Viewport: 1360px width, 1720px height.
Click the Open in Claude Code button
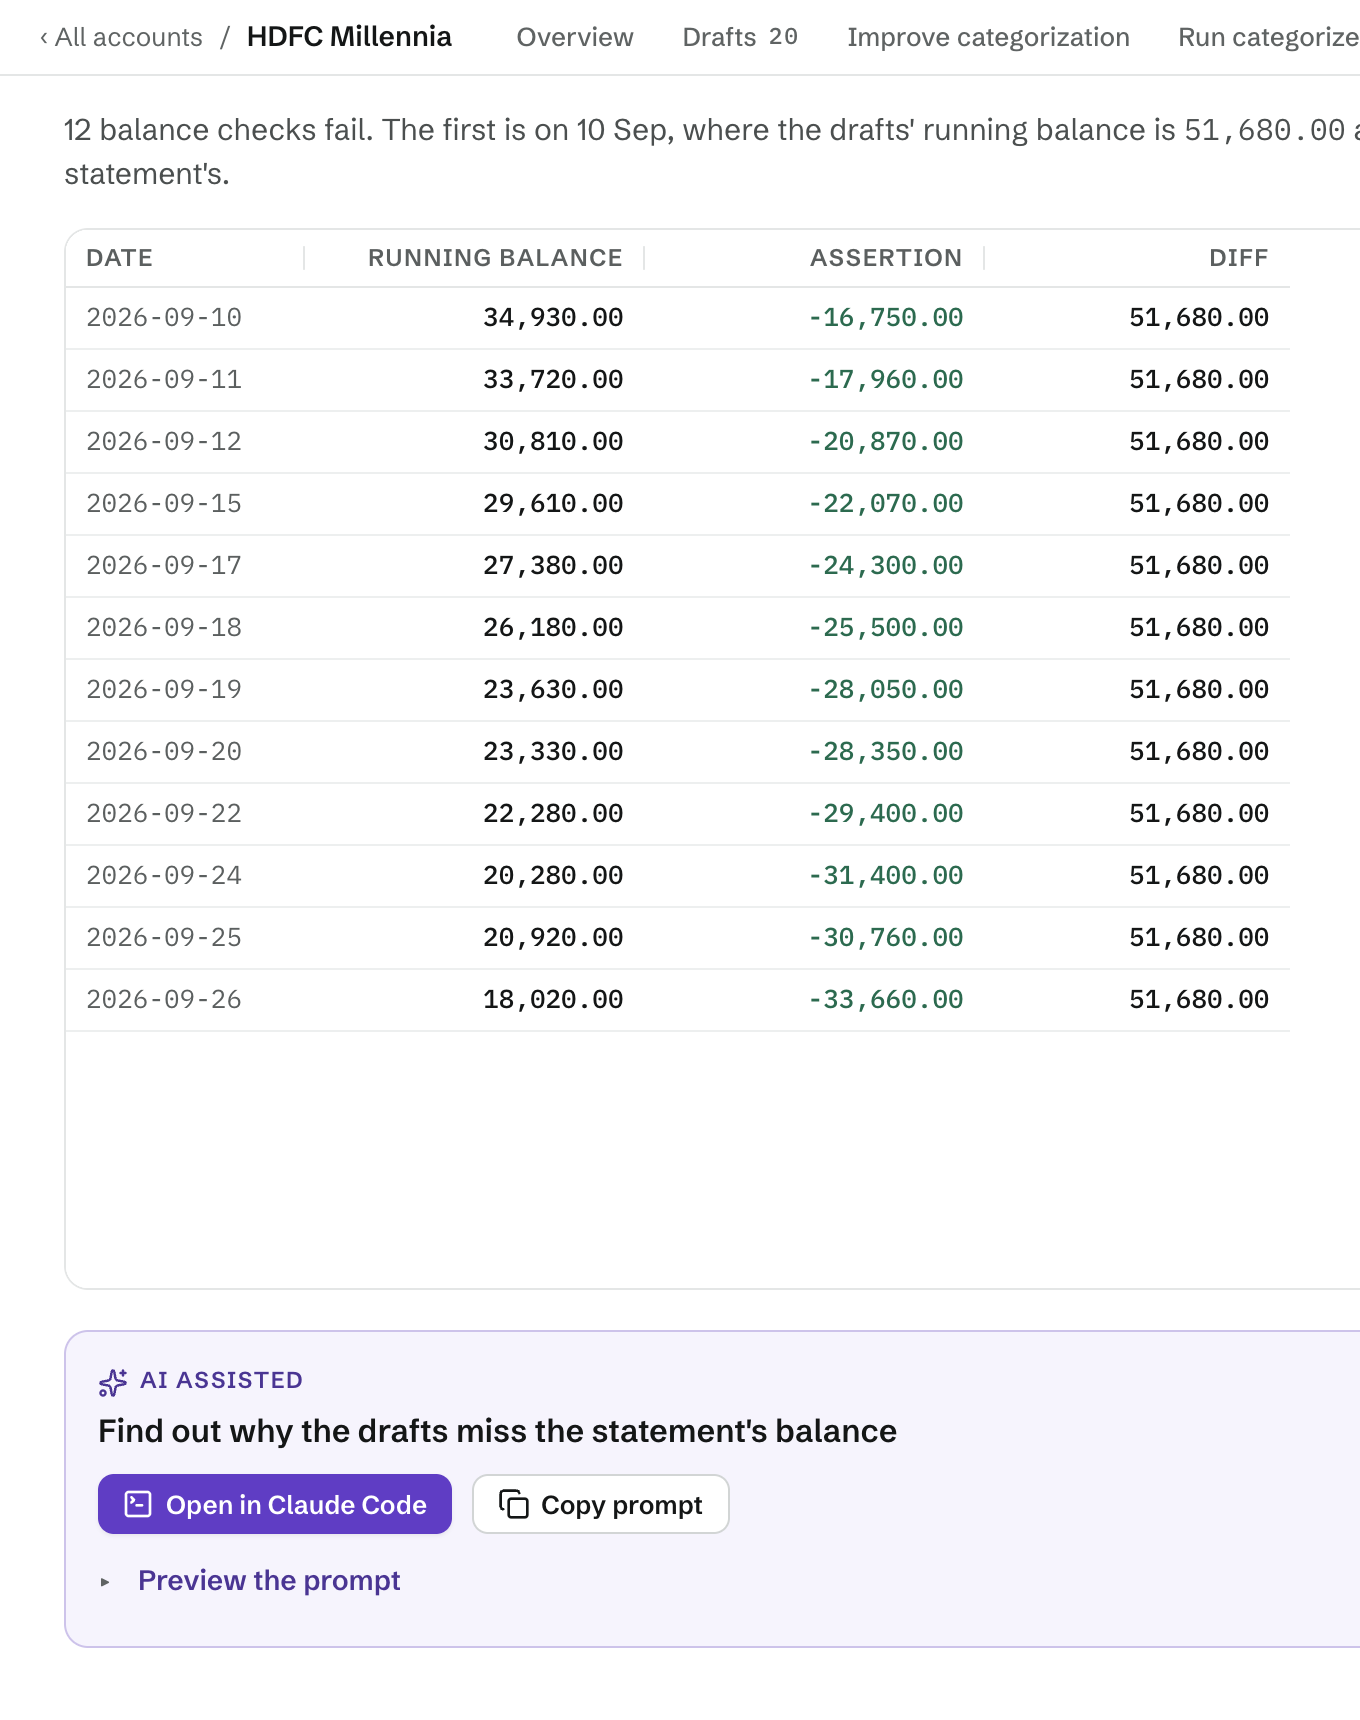275,1504
